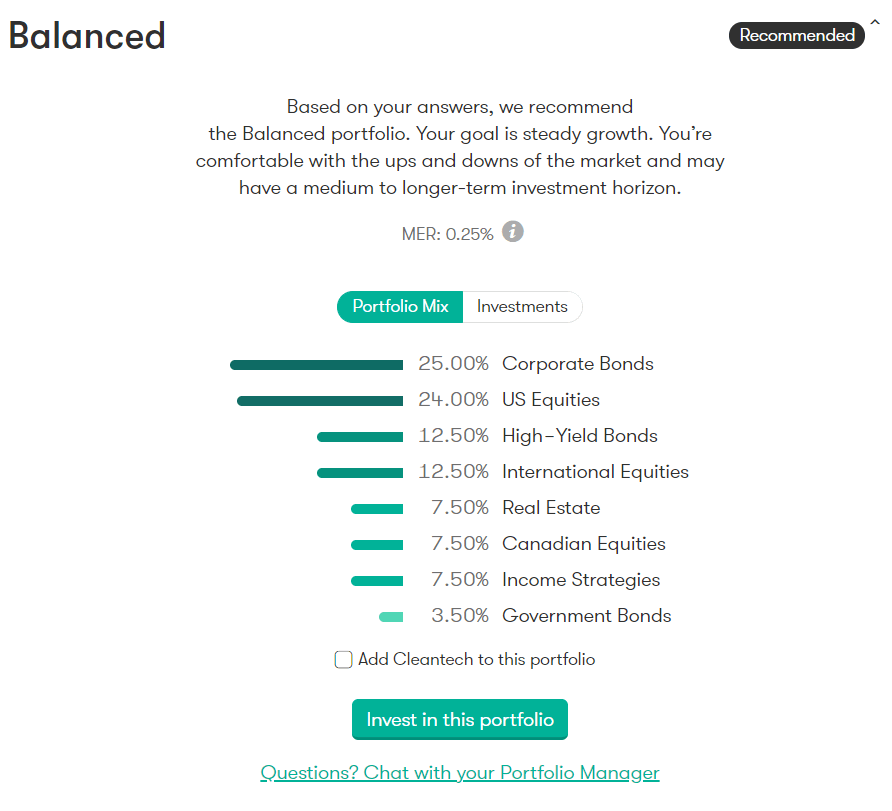Click the chevron above the Recommended badge
The image size is (892, 811).
(877, 21)
